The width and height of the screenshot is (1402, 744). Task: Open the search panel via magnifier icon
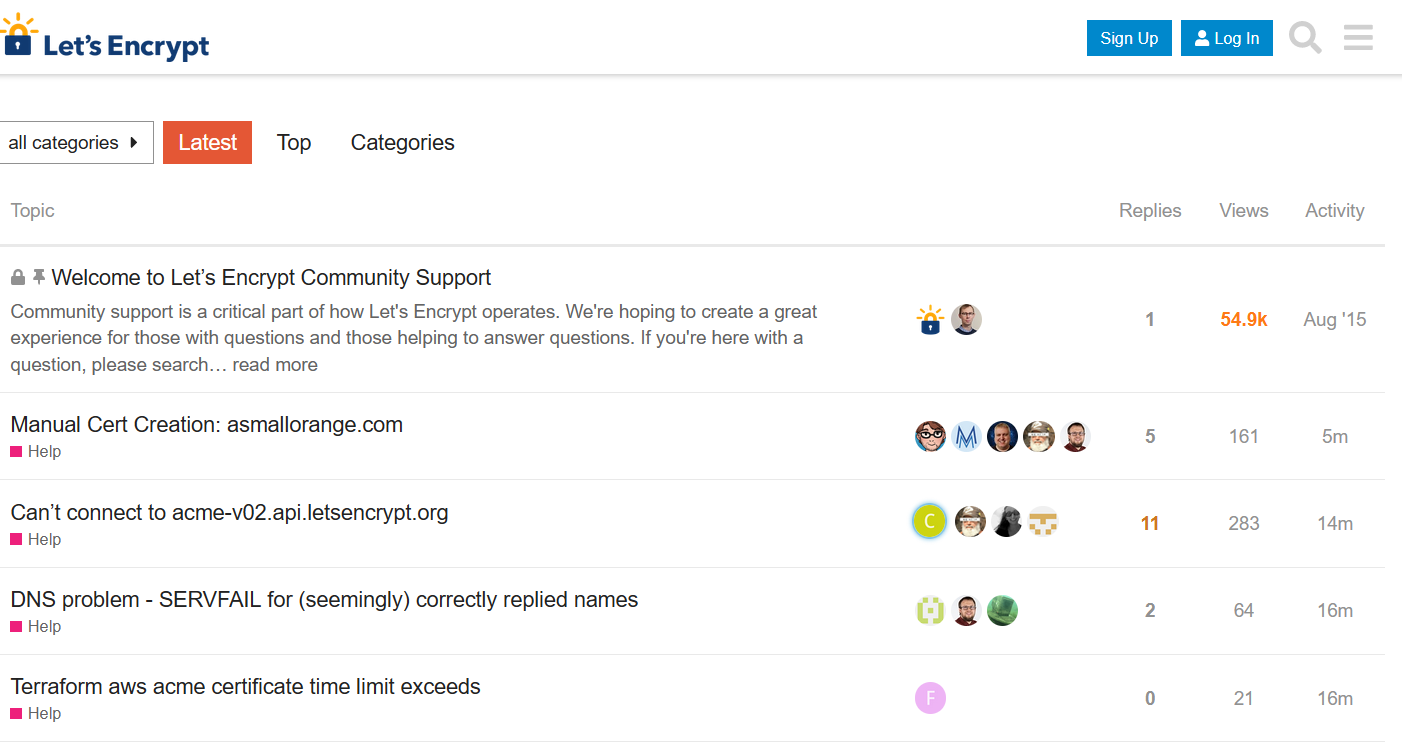tap(1304, 37)
